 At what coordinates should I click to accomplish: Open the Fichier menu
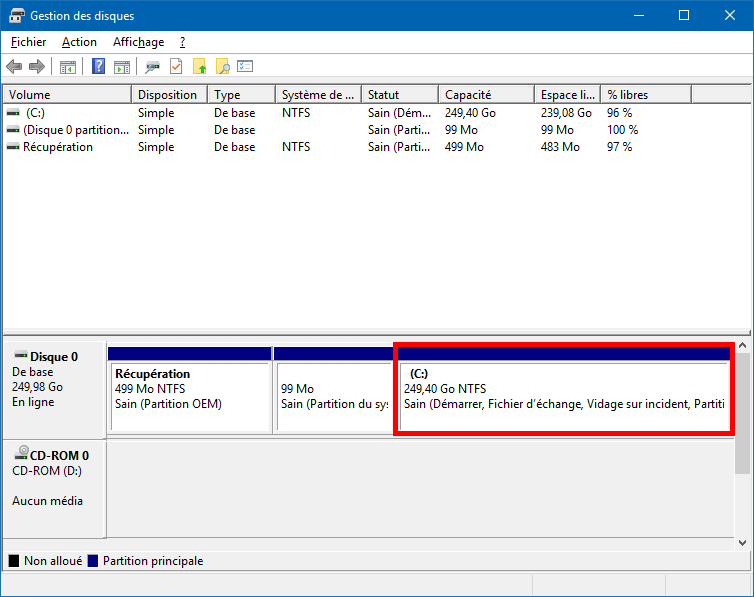[x=29, y=42]
